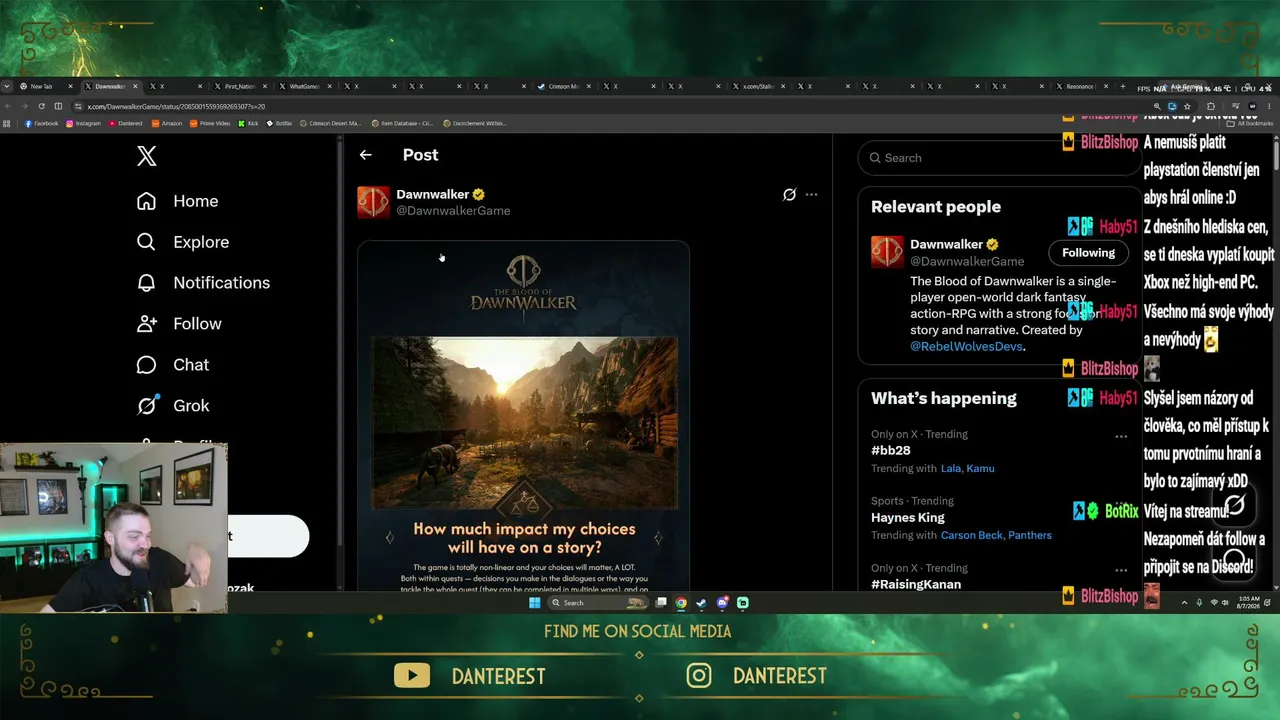This screenshot has height=720, width=1280.
Task: Open the Dawnwalker author name on post
Action: 433,194
